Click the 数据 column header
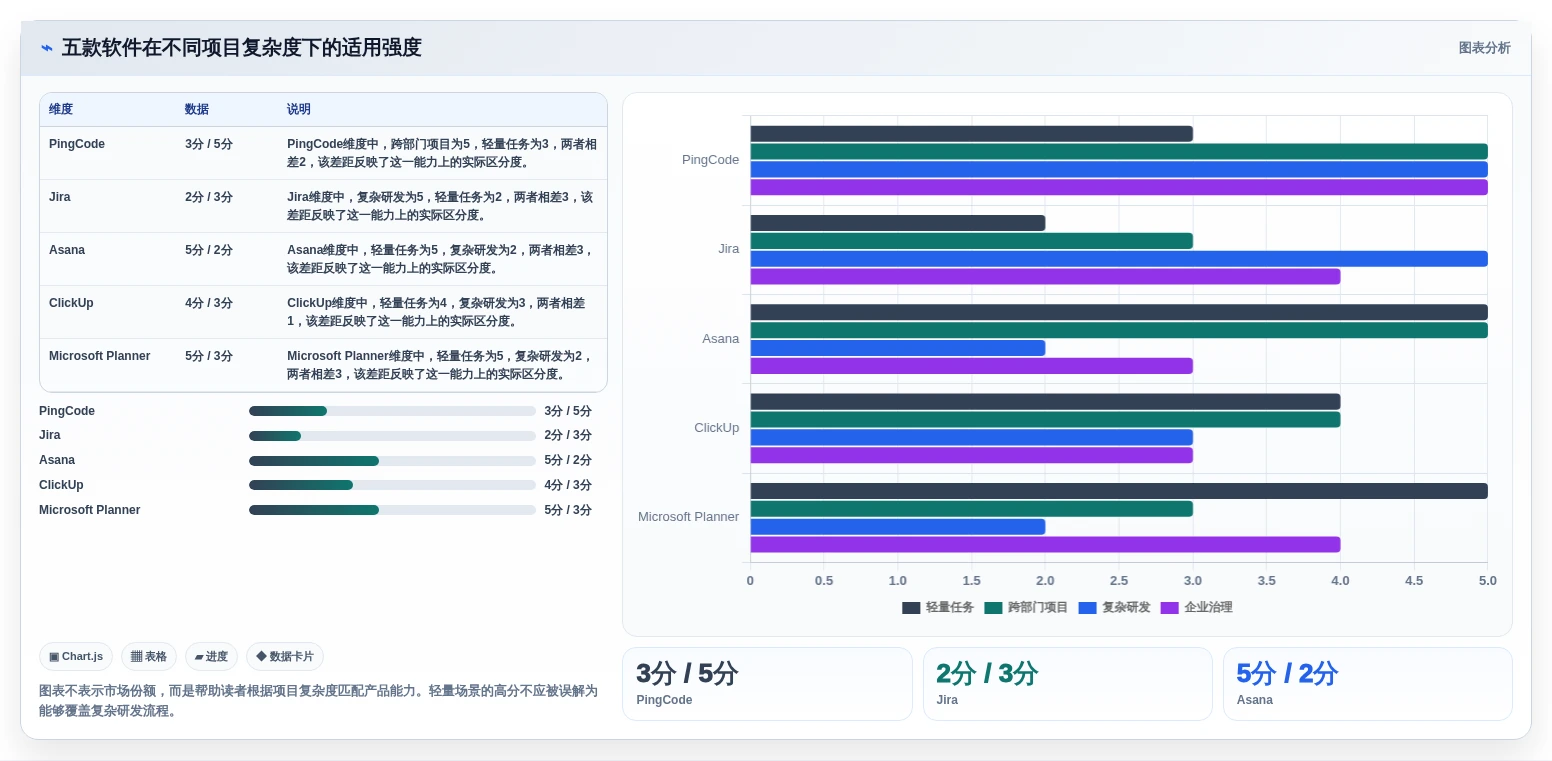 [x=197, y=109]
